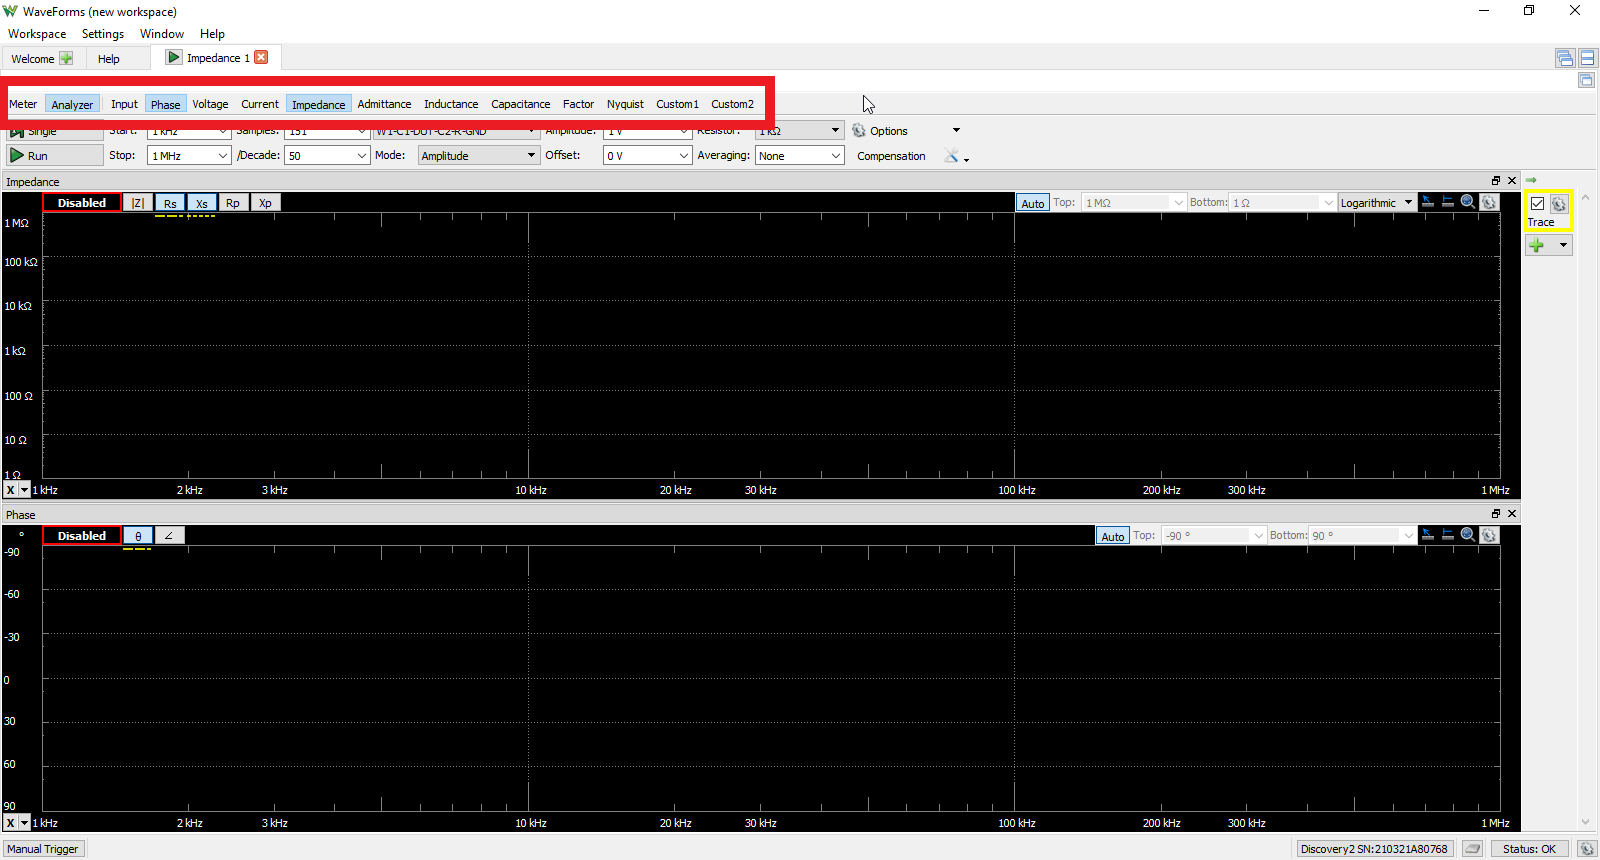Toggle the |Z| trace in the Impedance plot
The width and height of the screenshot is (1600, 860).
[138, 203]
